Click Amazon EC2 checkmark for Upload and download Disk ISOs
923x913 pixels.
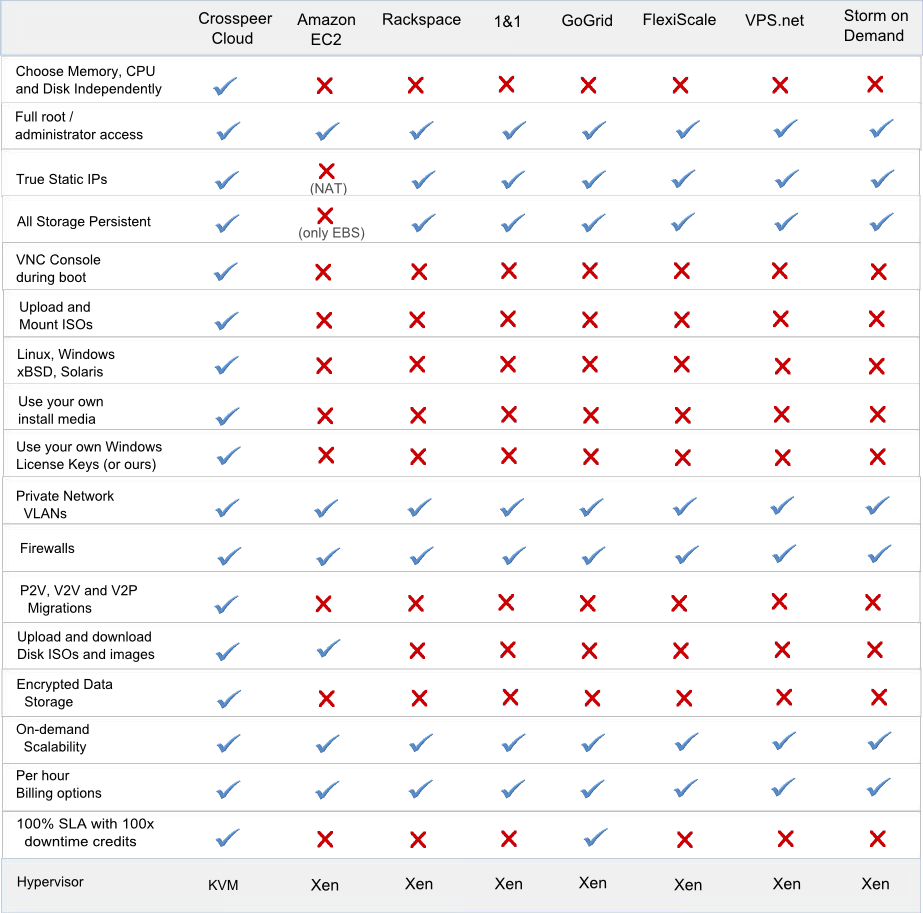coord(328,648)
